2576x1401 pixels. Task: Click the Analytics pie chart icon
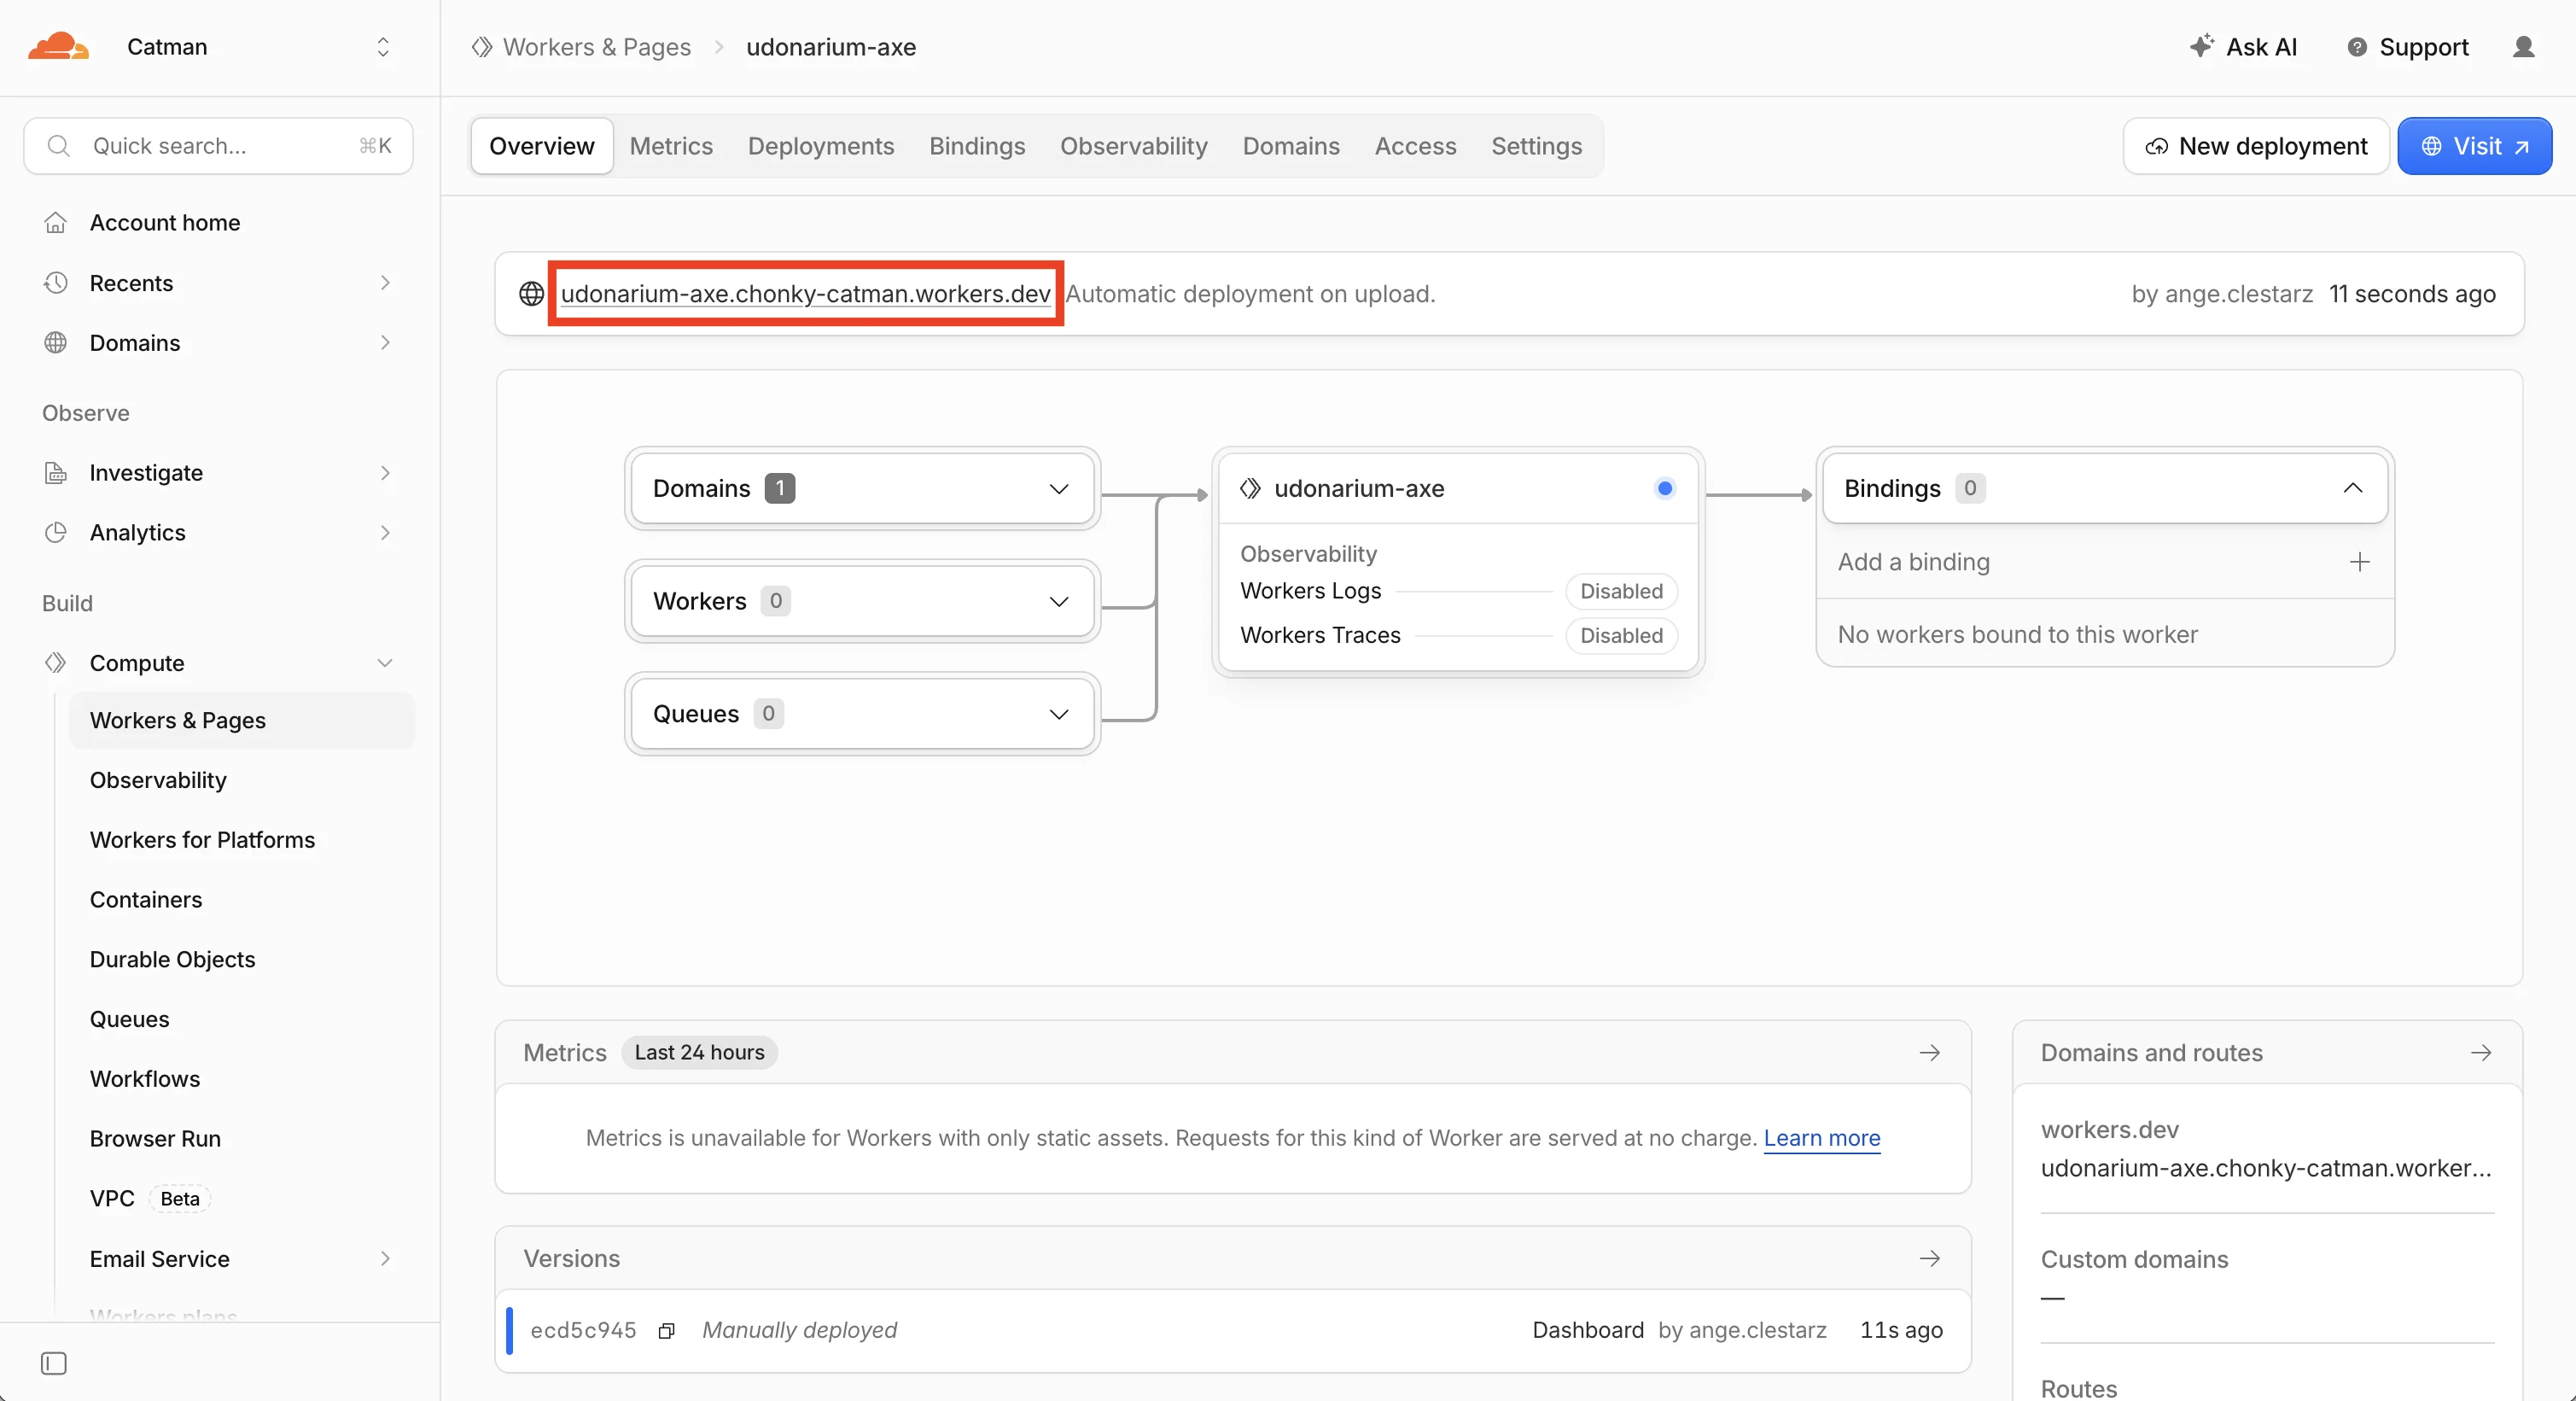click(x=56, y=533)
